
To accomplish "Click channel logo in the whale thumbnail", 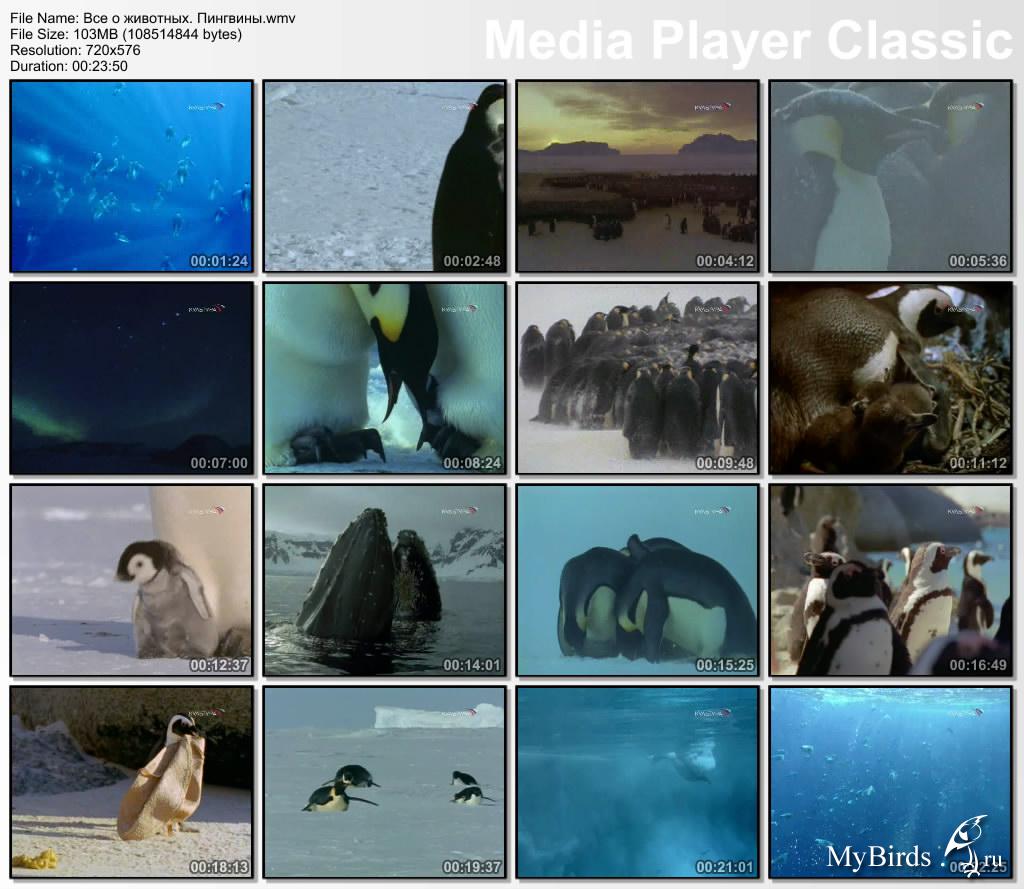I will [x=459, y=511].
